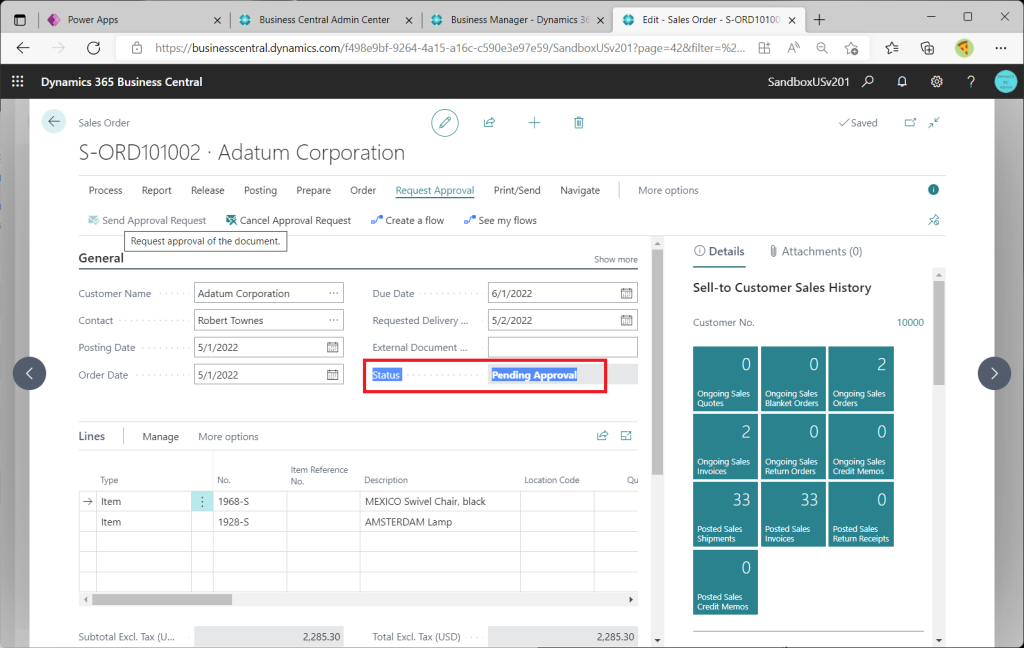Open Manage in the Lines section

161,436
